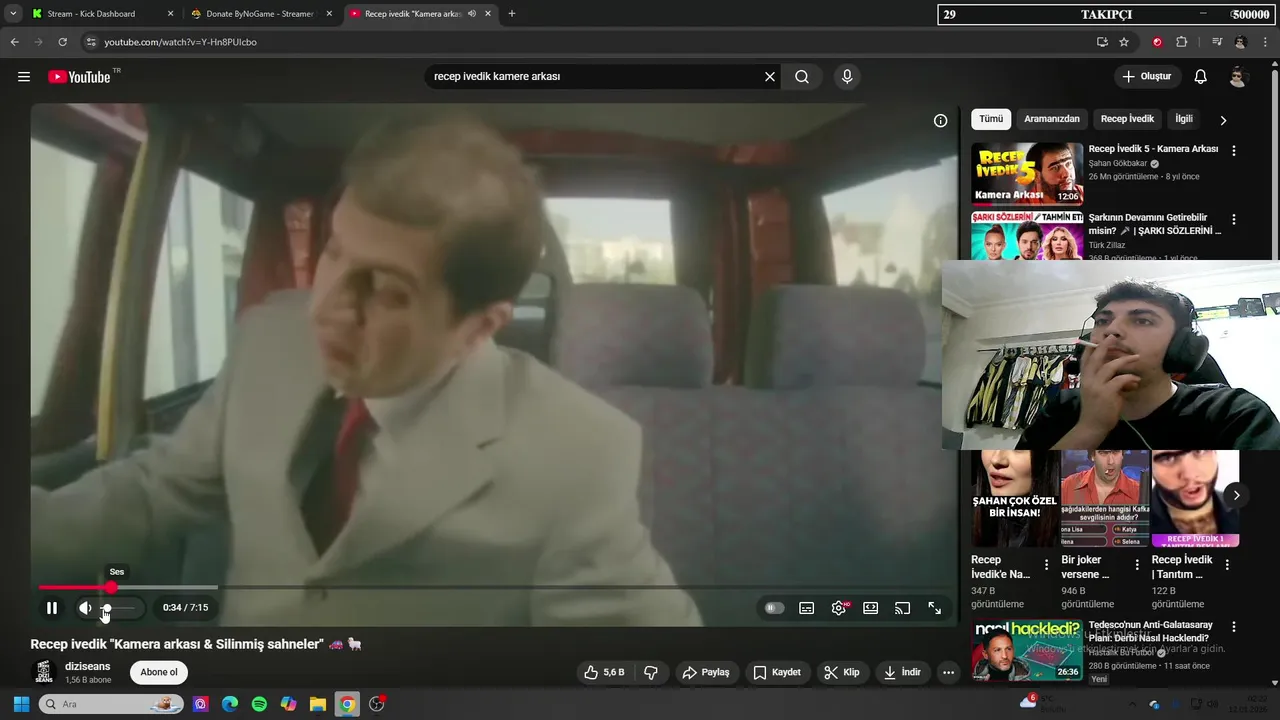Share the video with the Paylaş button
Image resolution: width=1280 pixels, height=720 pixels.
pyautogui.click(x=706, y=672)
